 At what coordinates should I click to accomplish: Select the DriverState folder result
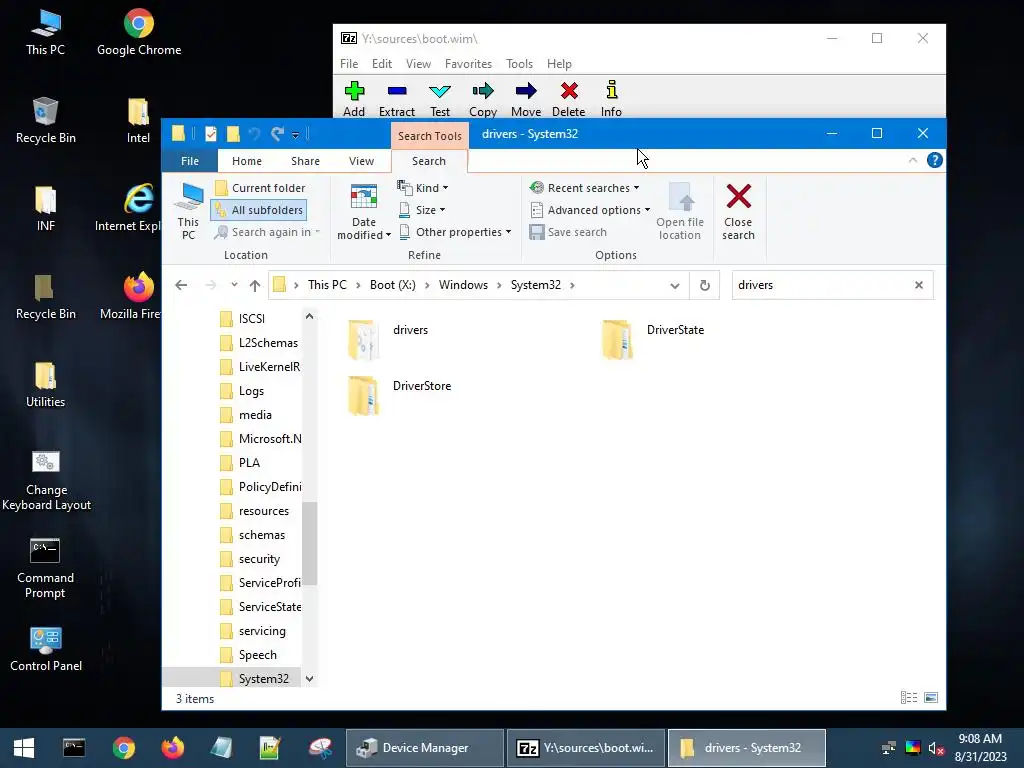654,340
